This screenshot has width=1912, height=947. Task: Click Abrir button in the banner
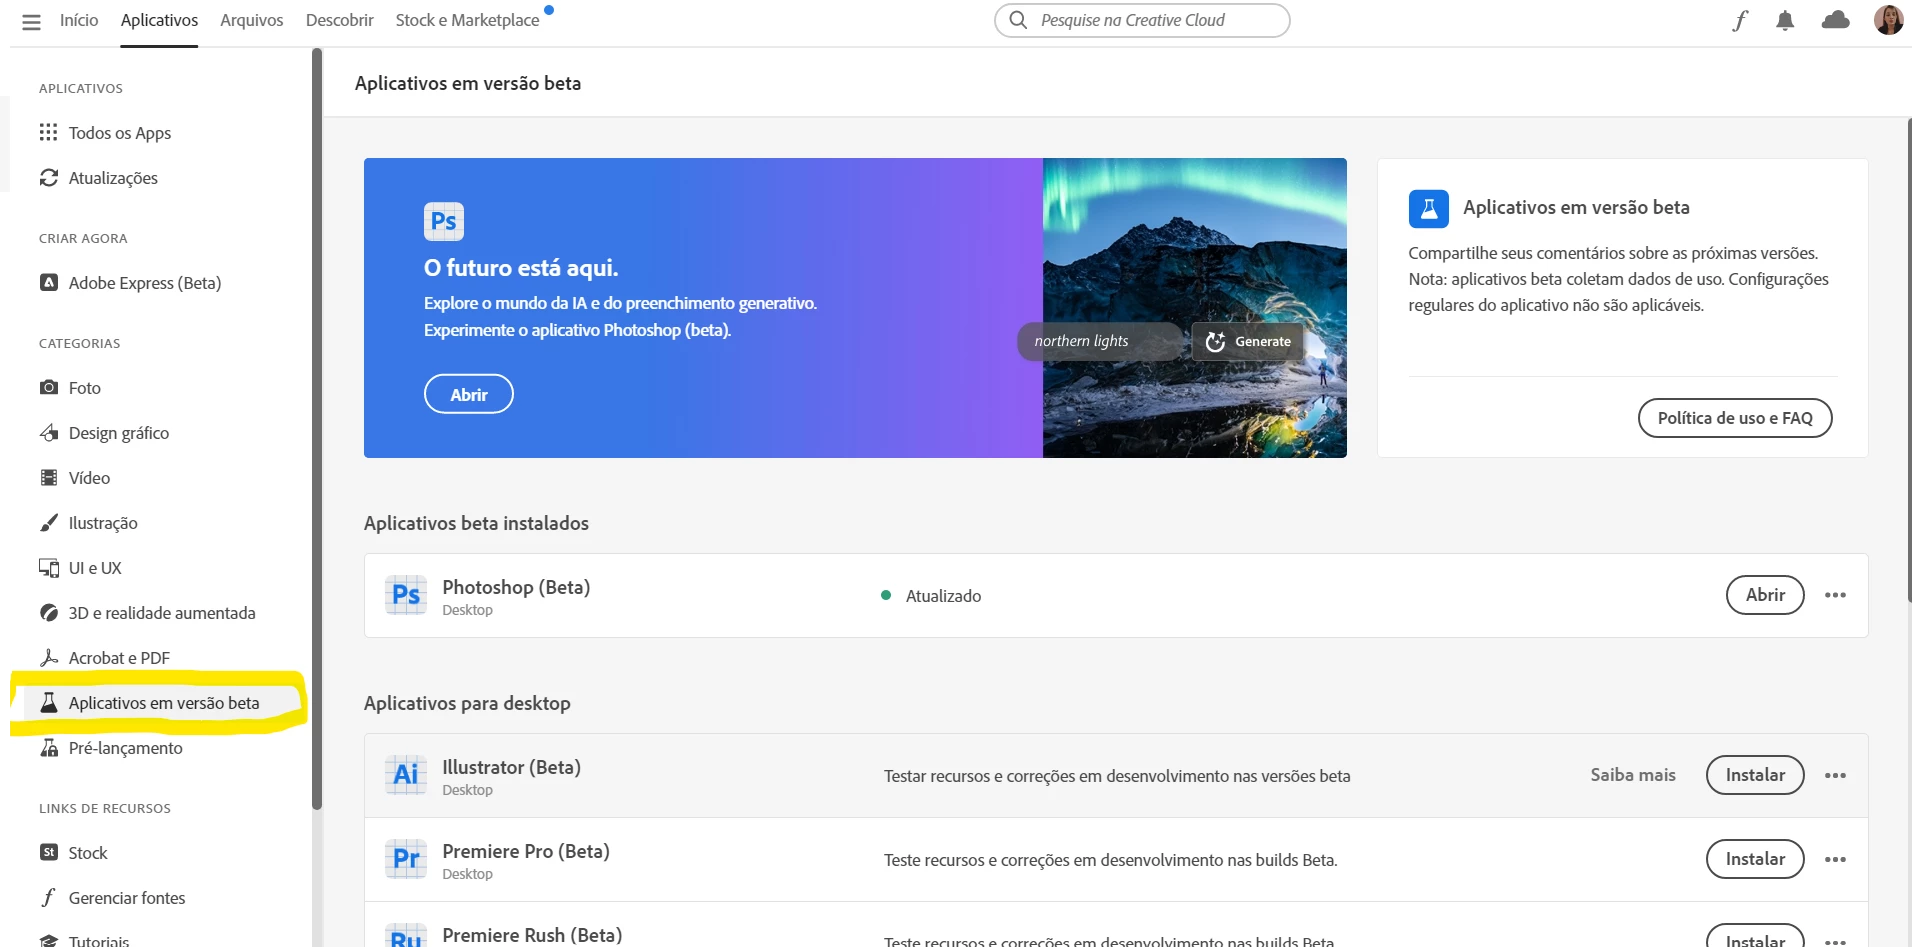469,394
